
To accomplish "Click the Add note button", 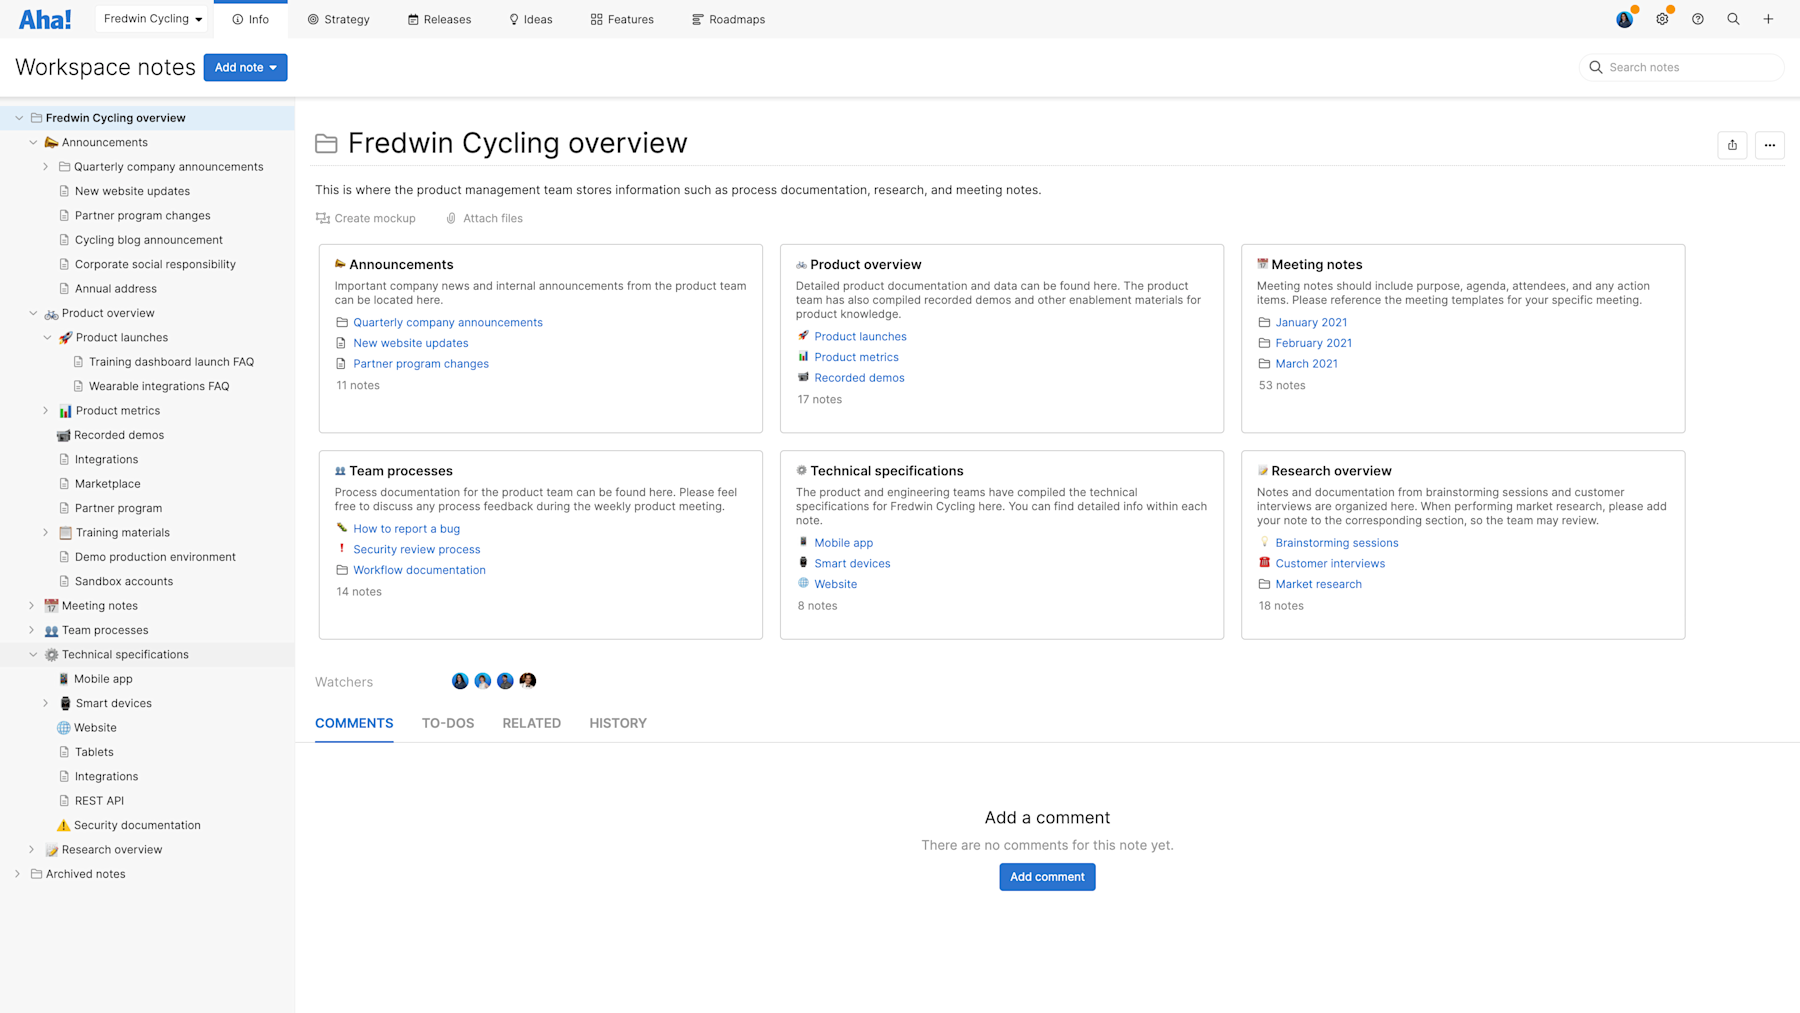I will click(245, 67).
